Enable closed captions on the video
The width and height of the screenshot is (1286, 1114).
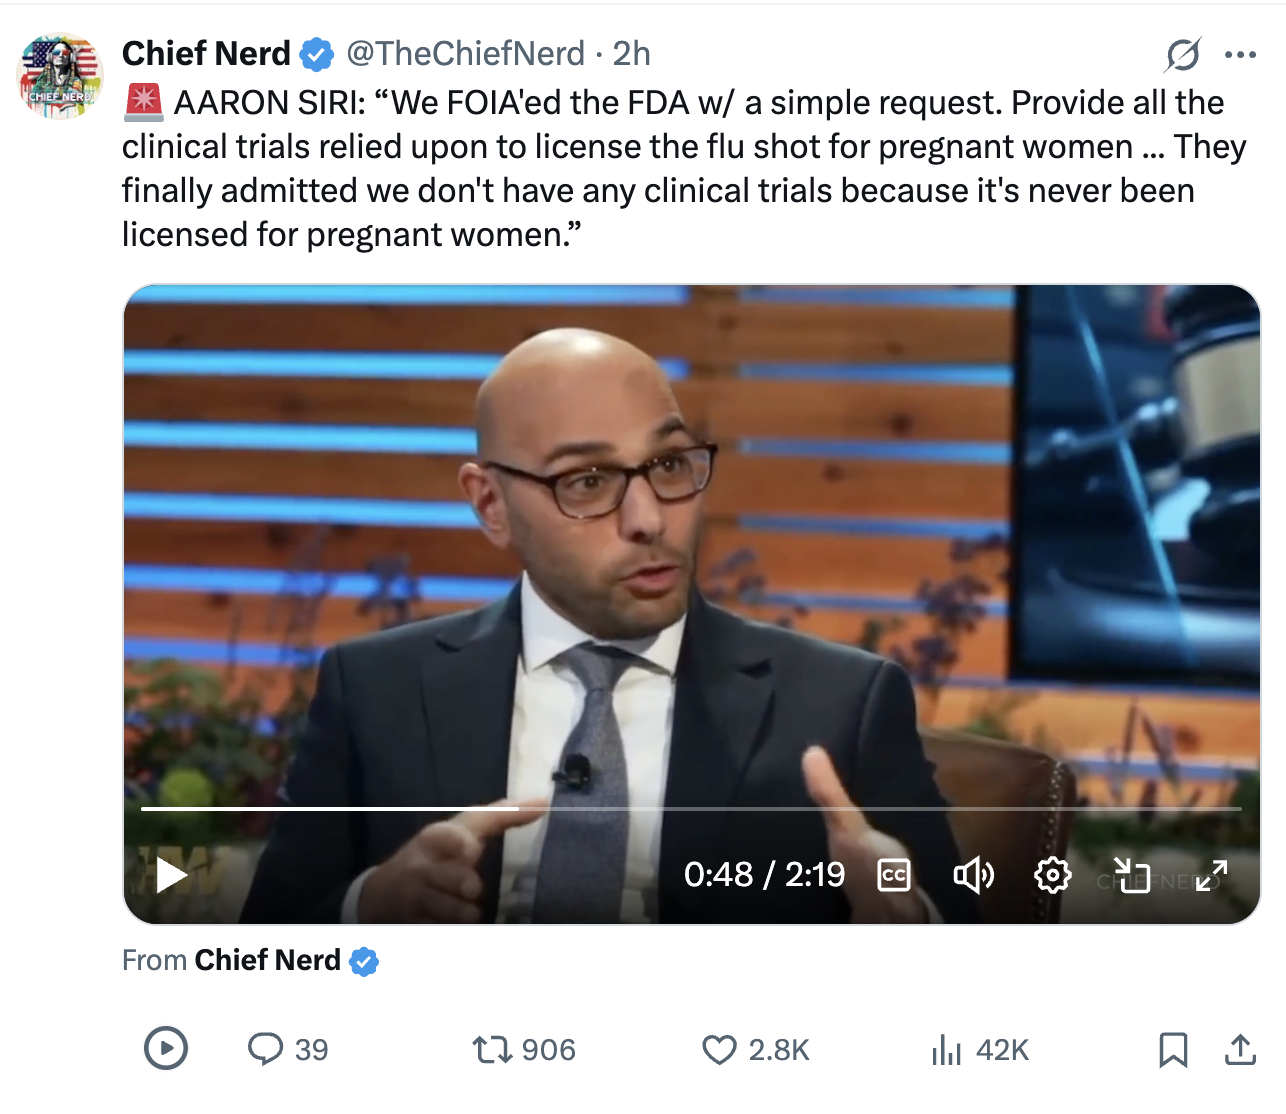click(894, 875)
